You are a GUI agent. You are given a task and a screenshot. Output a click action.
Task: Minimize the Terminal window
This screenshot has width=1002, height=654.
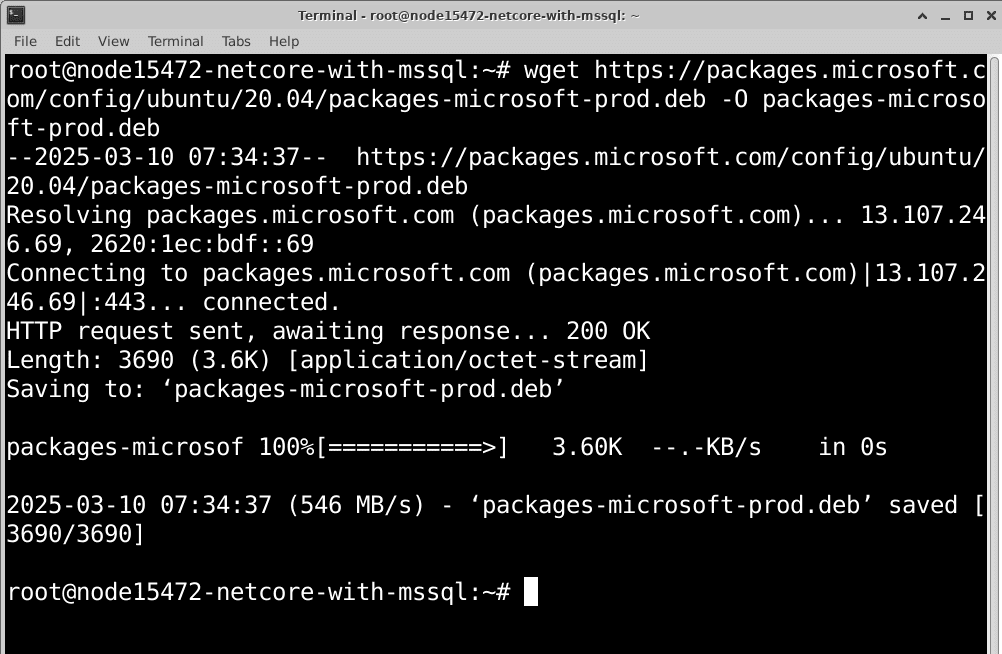coord(944,15)
